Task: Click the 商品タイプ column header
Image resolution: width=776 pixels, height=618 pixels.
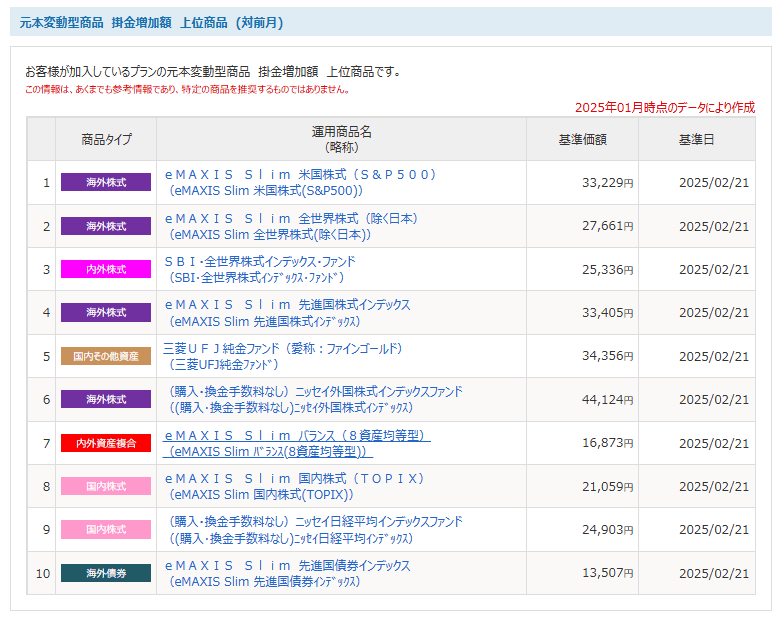Action: (106, 140)
